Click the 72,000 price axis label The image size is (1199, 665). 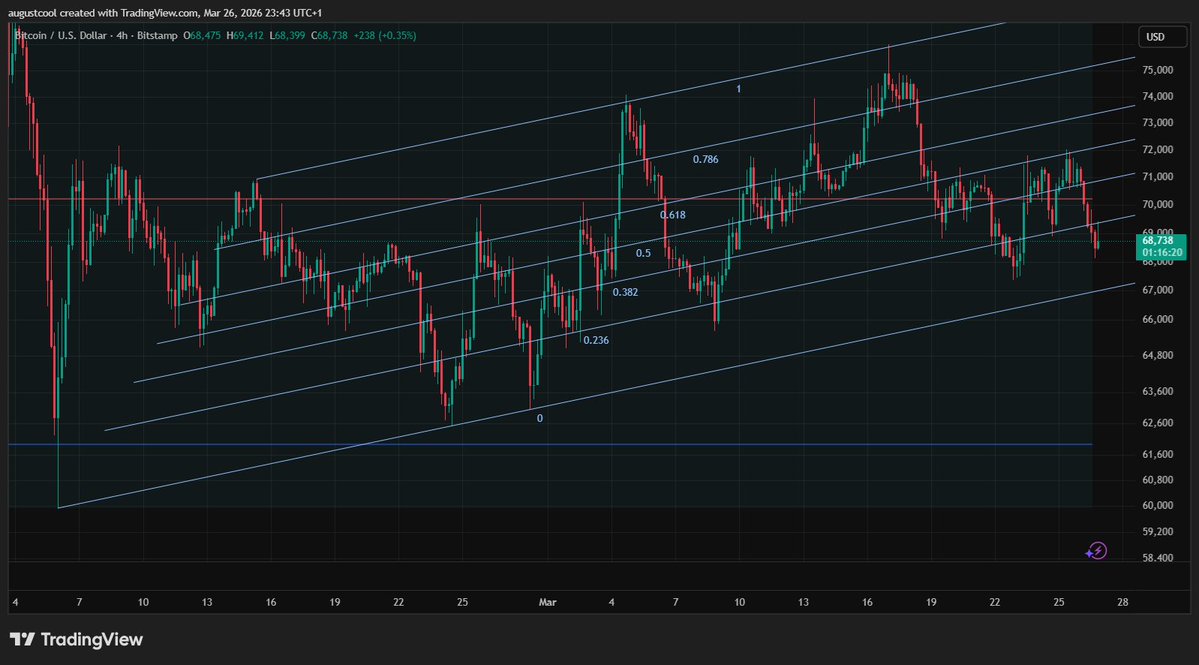(1158, 149)
